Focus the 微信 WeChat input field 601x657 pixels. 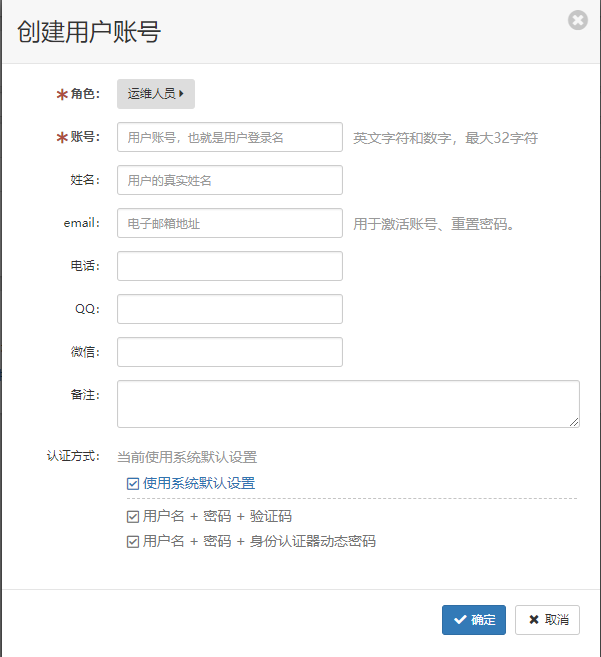(x=230, y=352)
